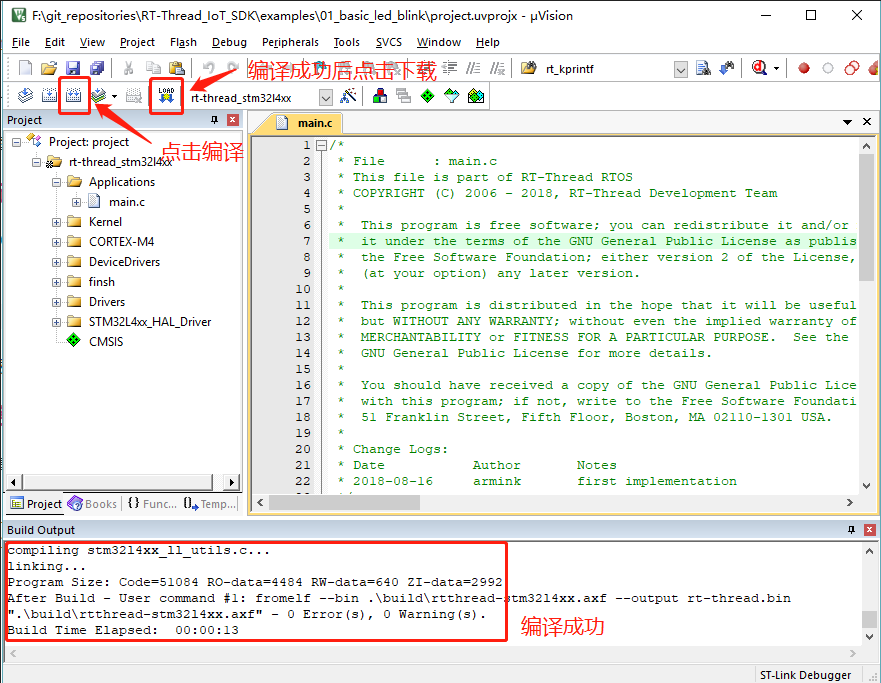Collapse the comment block fold at line 1
The width and height of the screenshot is (881, 683).
(321, 145)
